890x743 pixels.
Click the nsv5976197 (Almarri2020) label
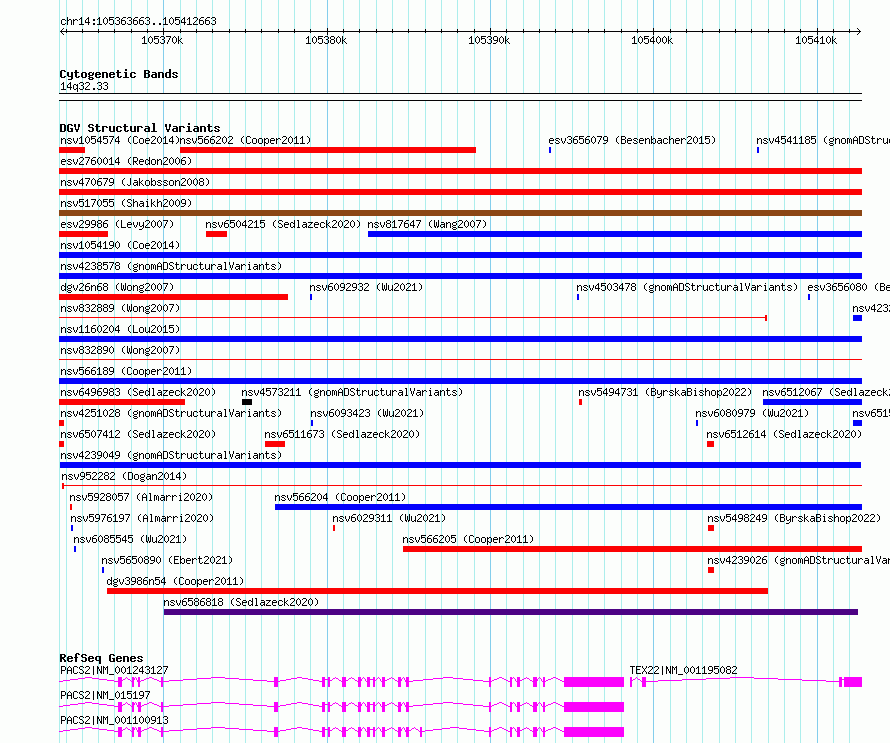coord(142,518)
